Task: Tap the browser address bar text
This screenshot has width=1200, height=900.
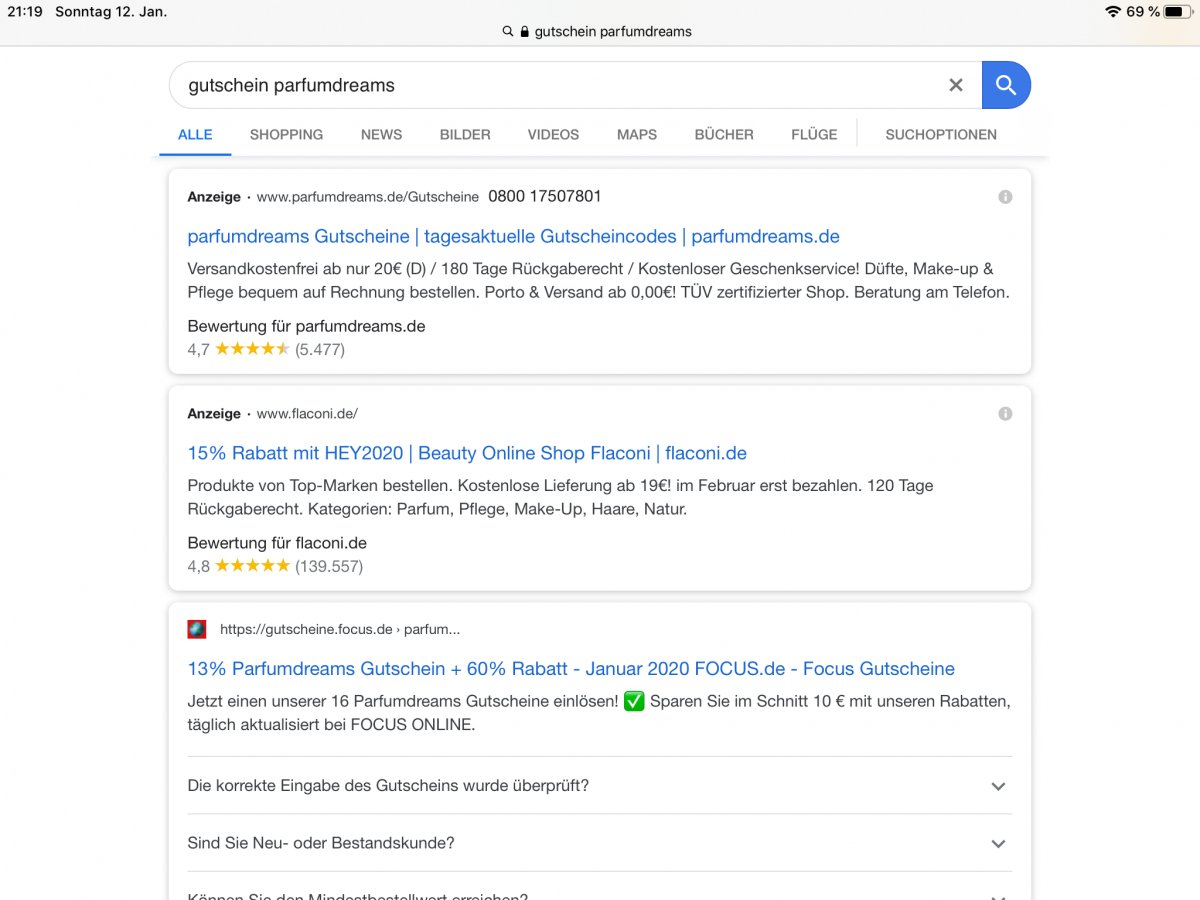Action: pos(613,31)
